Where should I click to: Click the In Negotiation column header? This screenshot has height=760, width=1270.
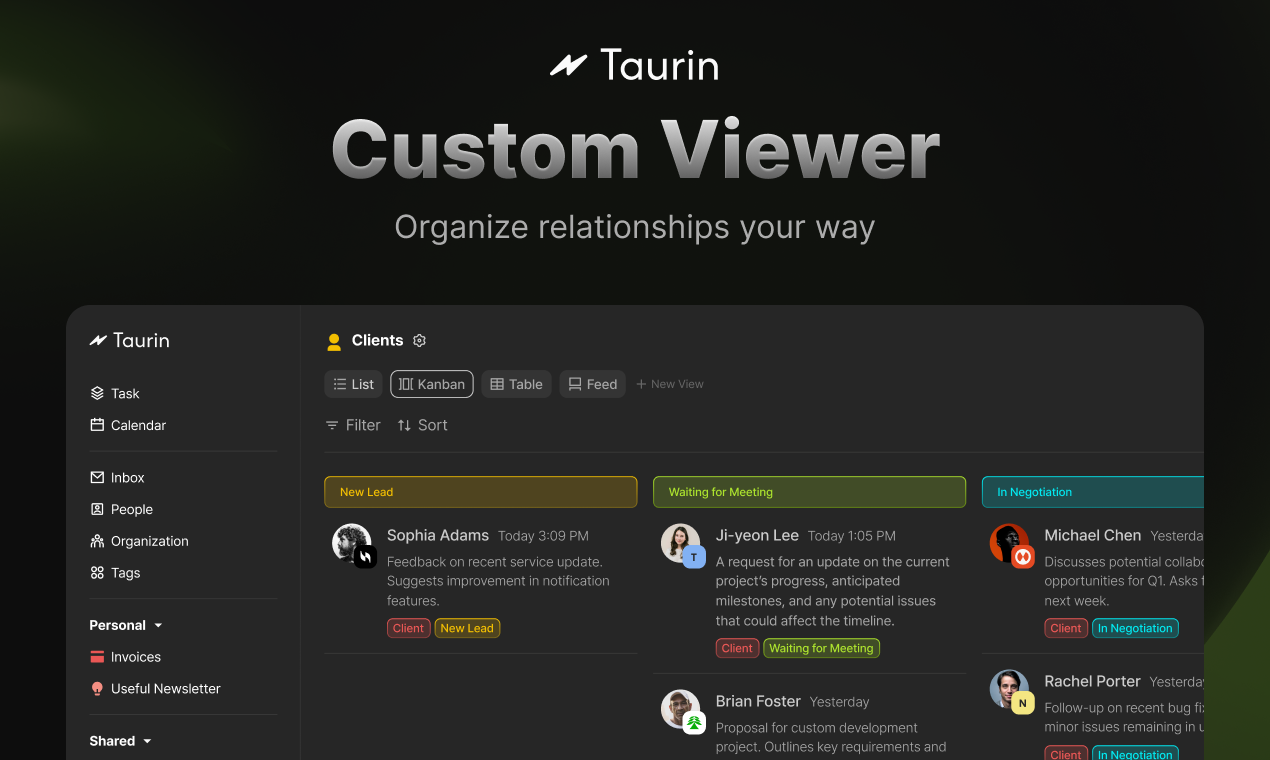[1093, 492]
